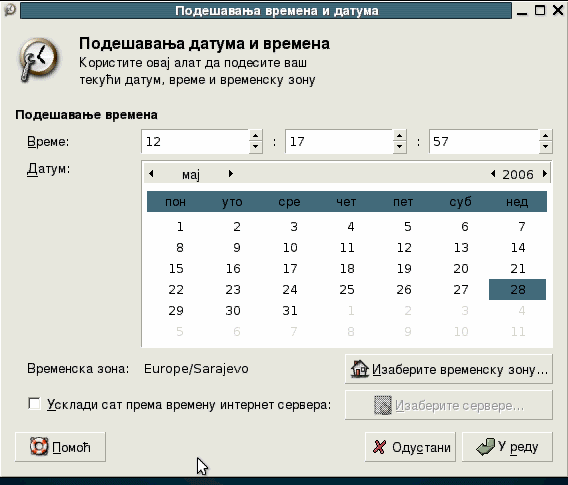Click the Изаберите сервере button
This screenshot has width=568, height=485.
[449, 405]
